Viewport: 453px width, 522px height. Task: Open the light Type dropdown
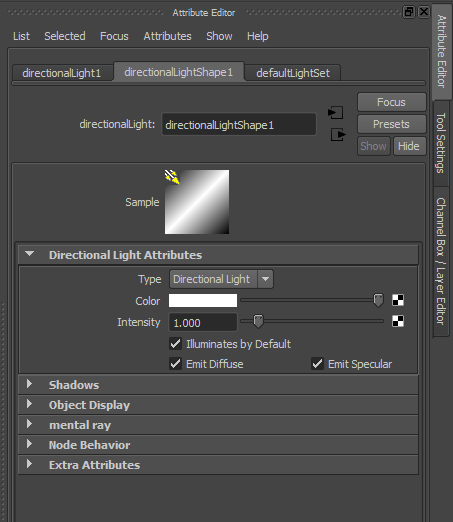tap(221, 279)
